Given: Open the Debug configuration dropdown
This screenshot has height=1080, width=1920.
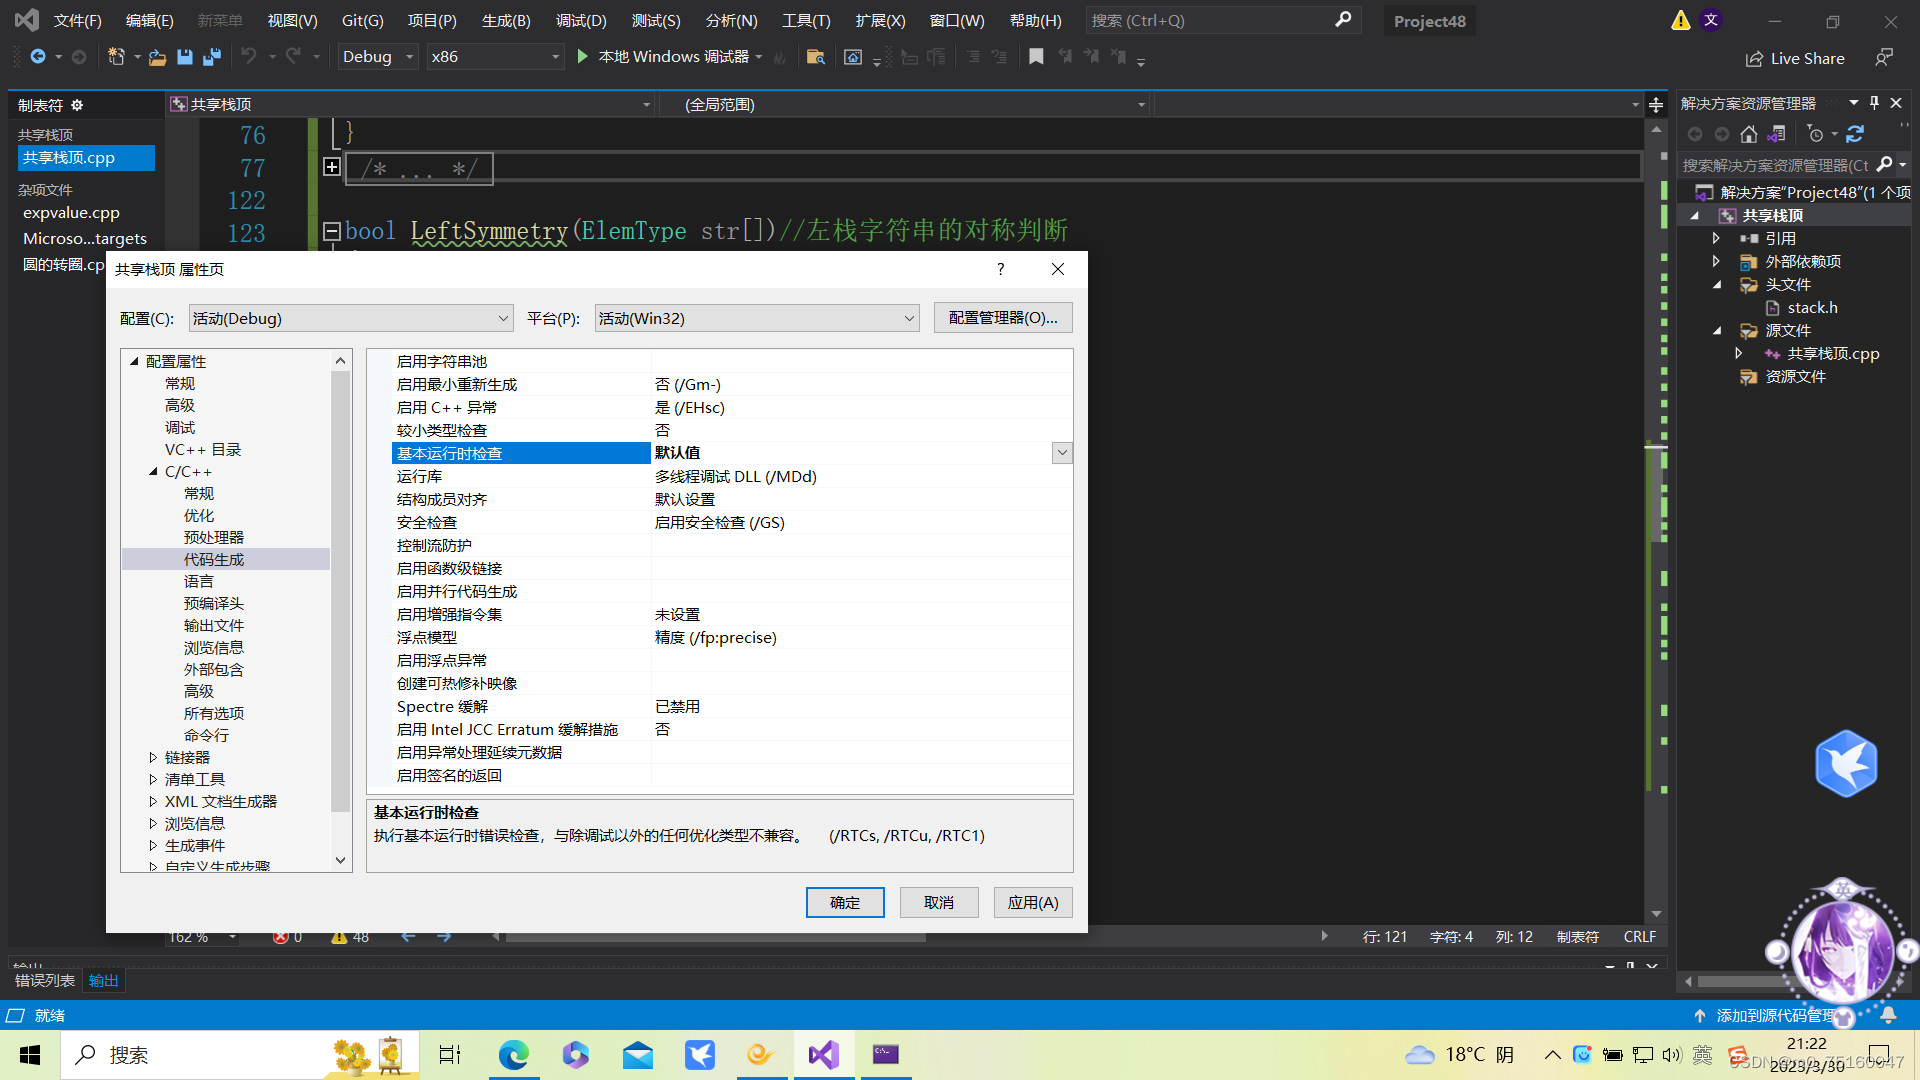Looking at the screenshot, I should click(407, 56).
